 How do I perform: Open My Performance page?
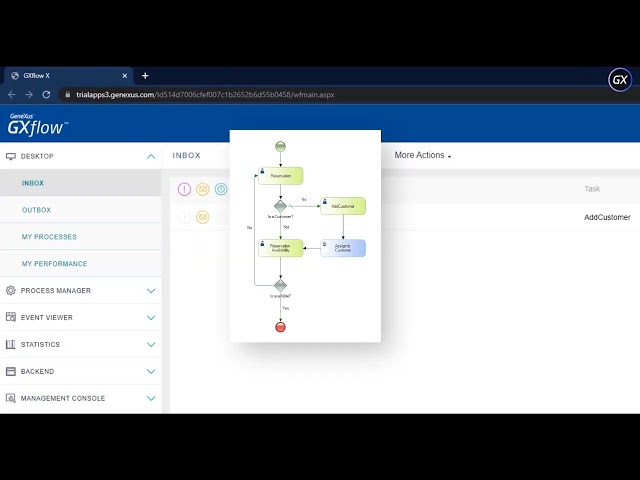(54, 264)
